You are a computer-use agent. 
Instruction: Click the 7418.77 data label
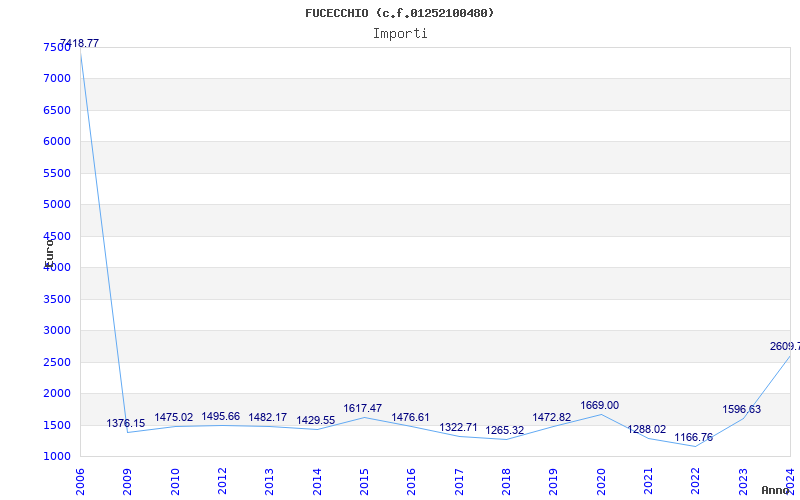(x=80, y=43)
